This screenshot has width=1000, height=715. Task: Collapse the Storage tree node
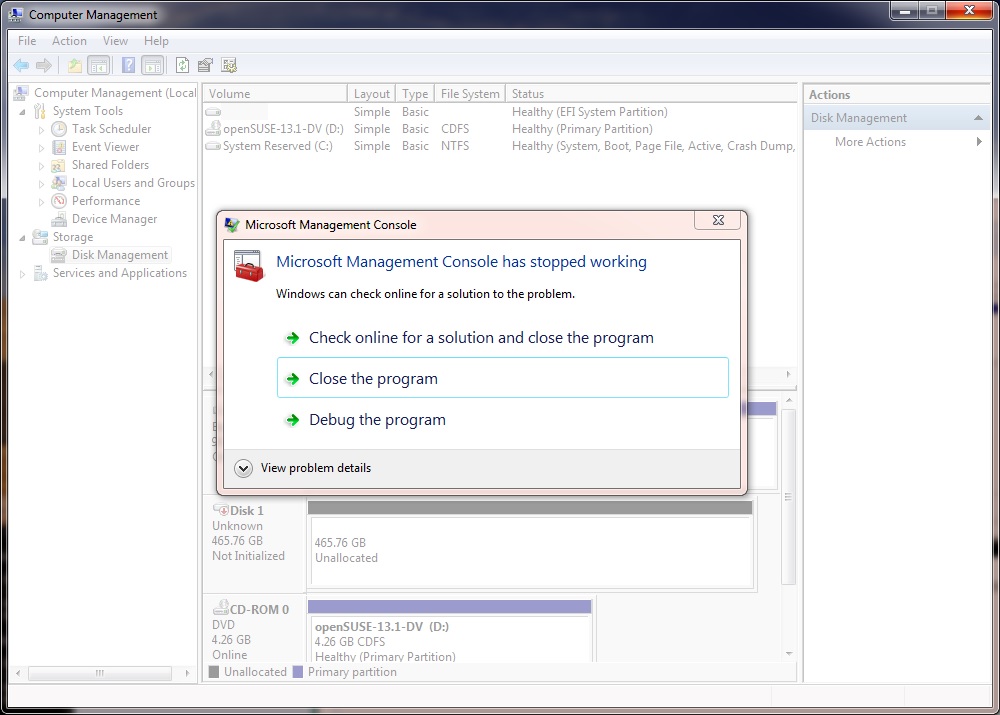[x=22, y=238]
